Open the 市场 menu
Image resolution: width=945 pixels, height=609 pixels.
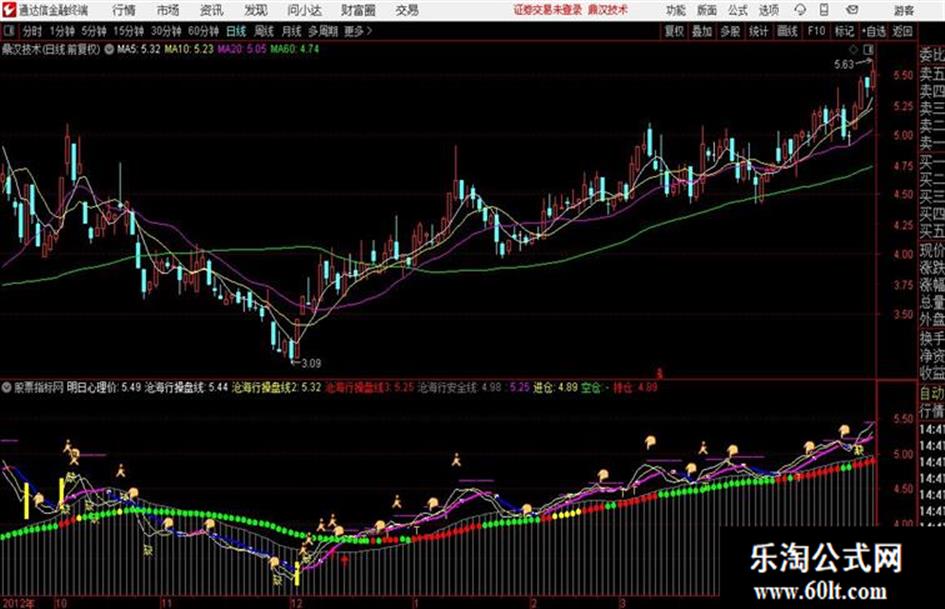point(168,10)
